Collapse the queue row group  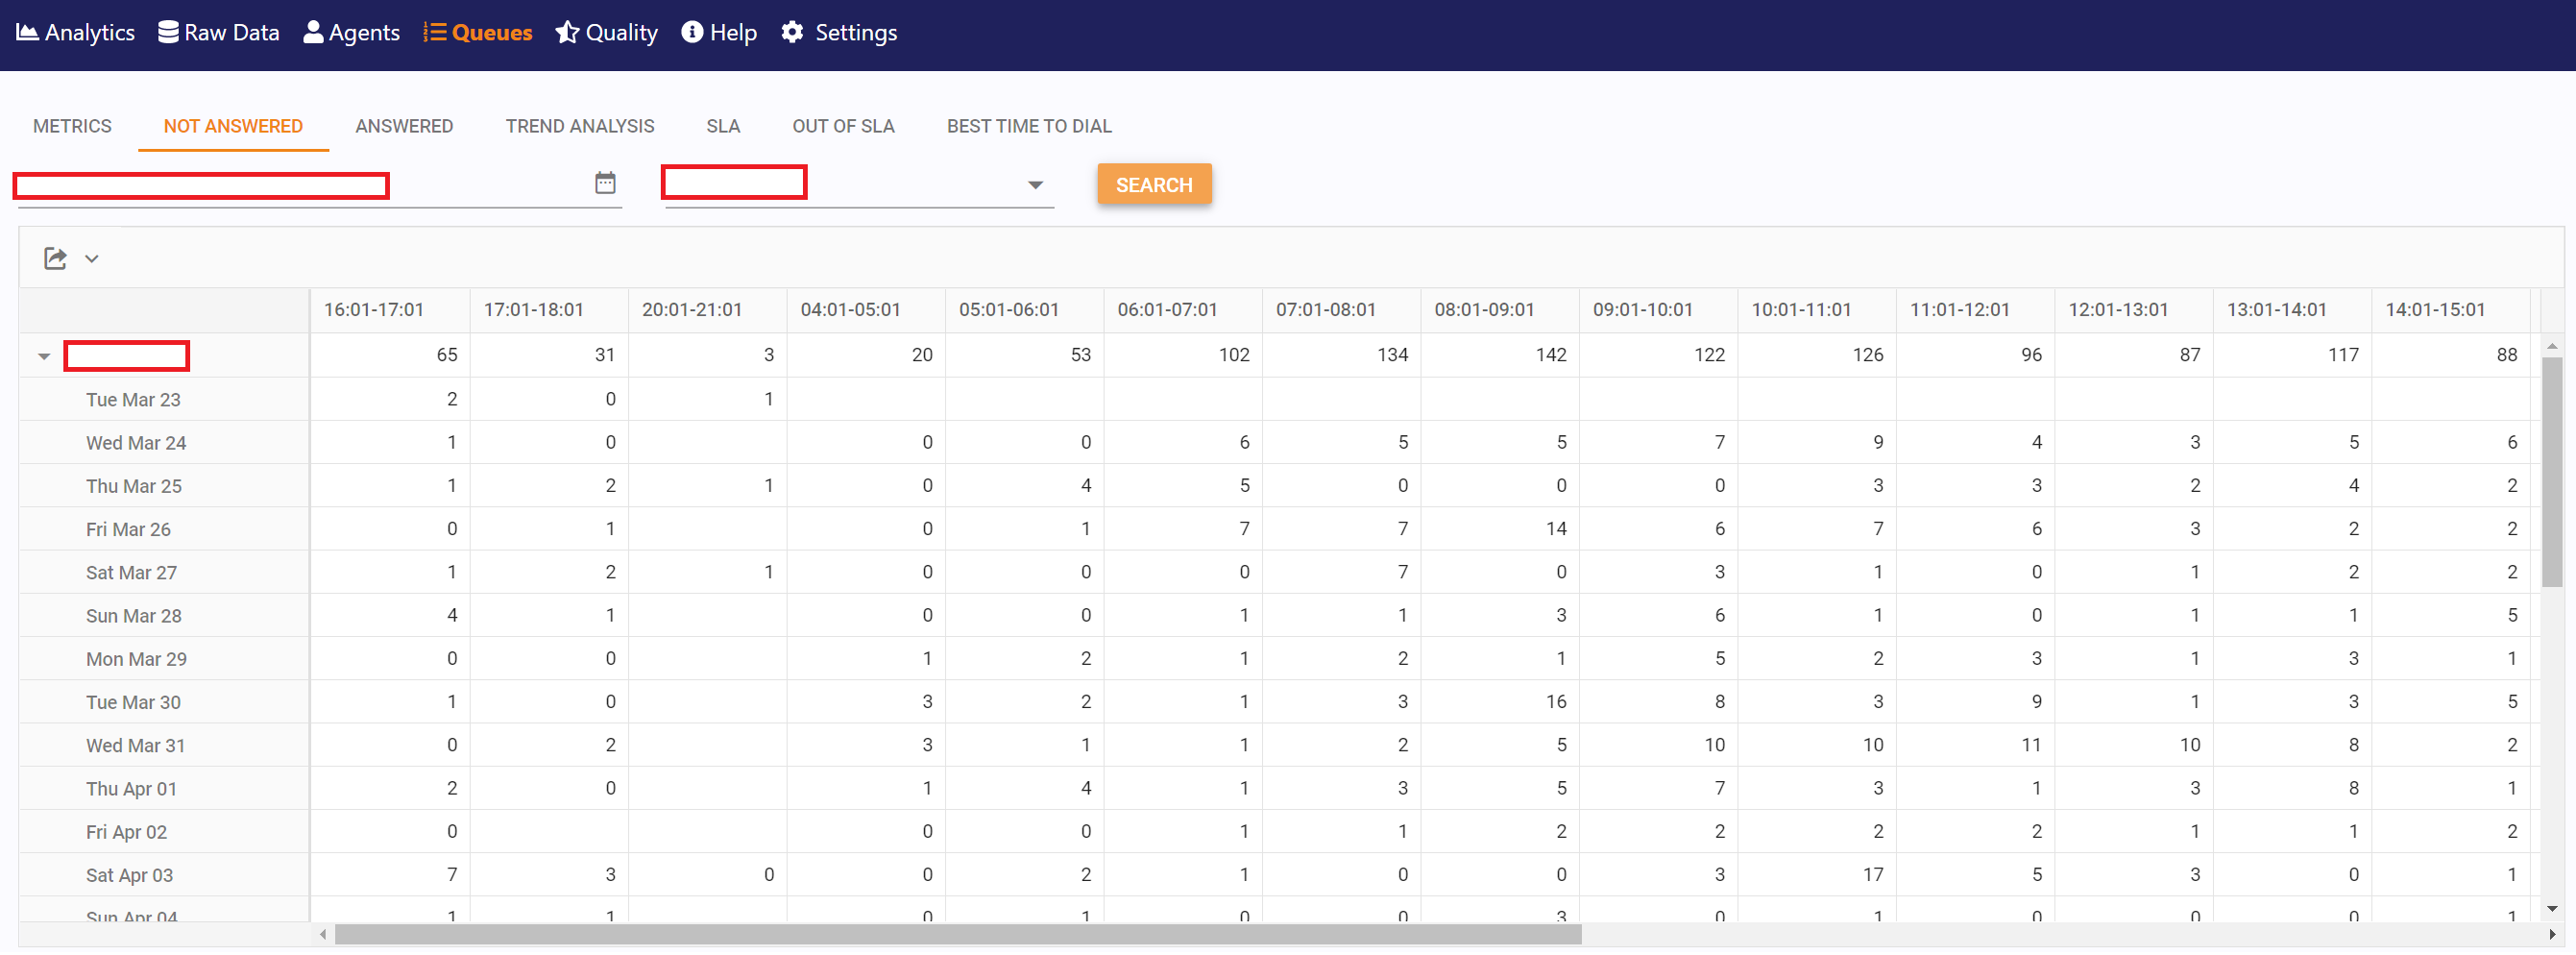(x=44, y=356)
